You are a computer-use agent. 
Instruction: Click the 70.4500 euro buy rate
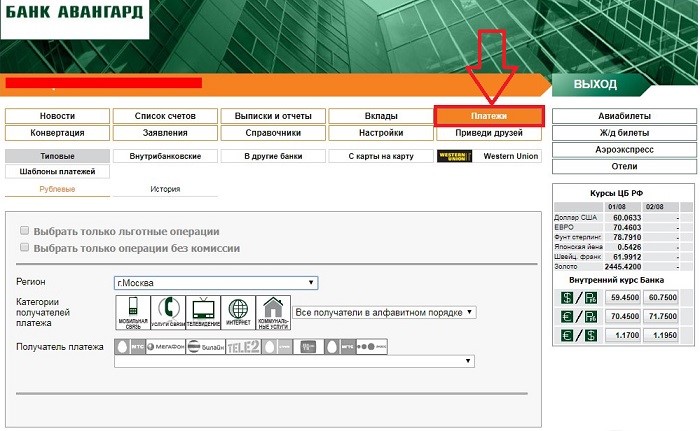click(624, 317)
